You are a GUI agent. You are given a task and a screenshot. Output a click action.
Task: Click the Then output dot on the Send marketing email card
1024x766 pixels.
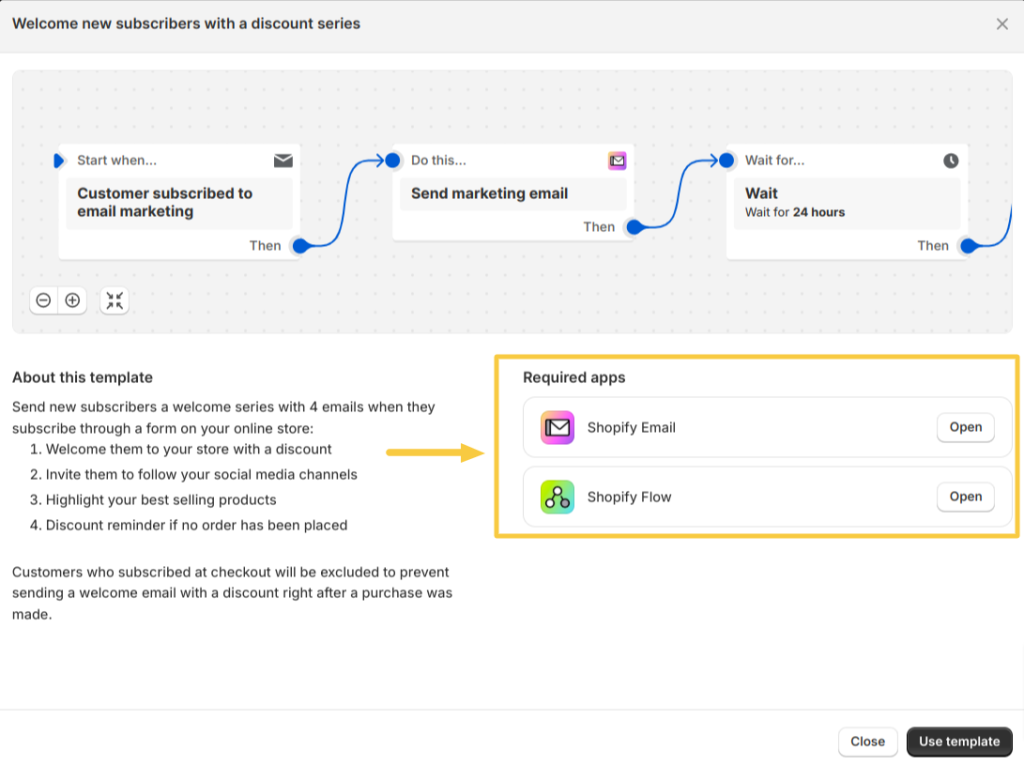[634, 227]
